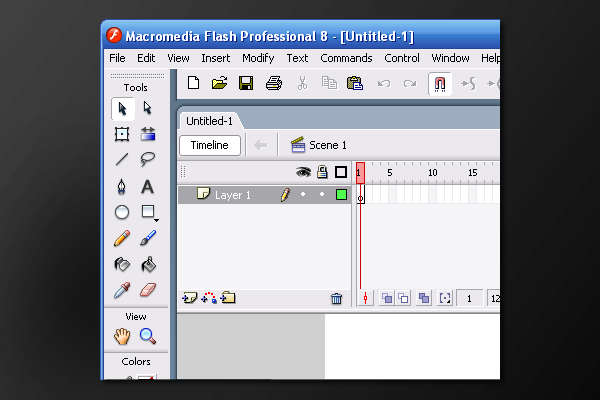Toggle the Onion Skin Outlines button

(x=403, y=298)
